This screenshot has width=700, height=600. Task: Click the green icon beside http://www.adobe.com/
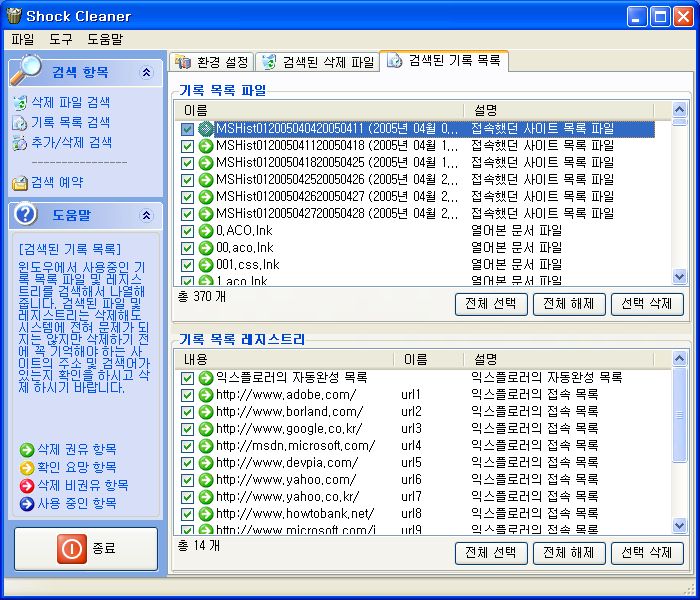pos(206,395)
